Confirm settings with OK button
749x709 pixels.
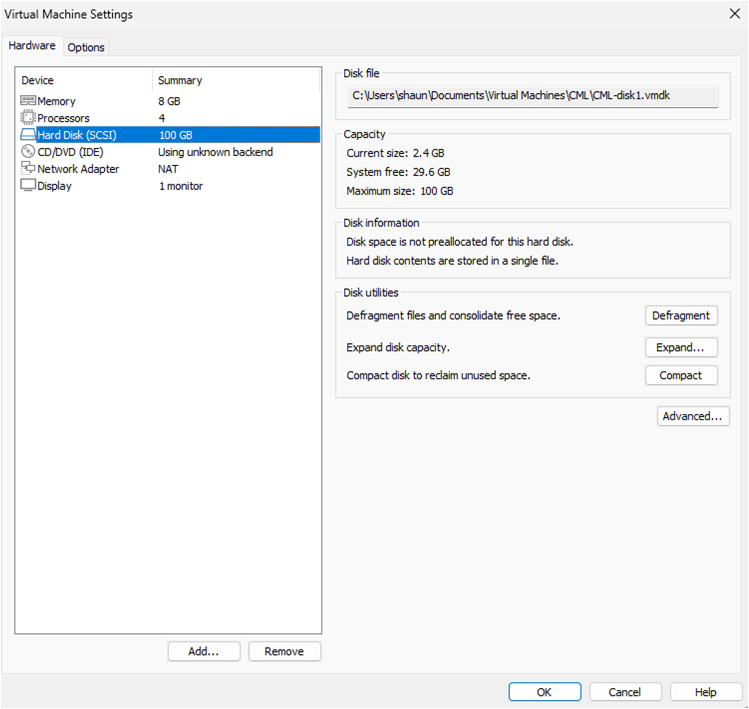544,692
